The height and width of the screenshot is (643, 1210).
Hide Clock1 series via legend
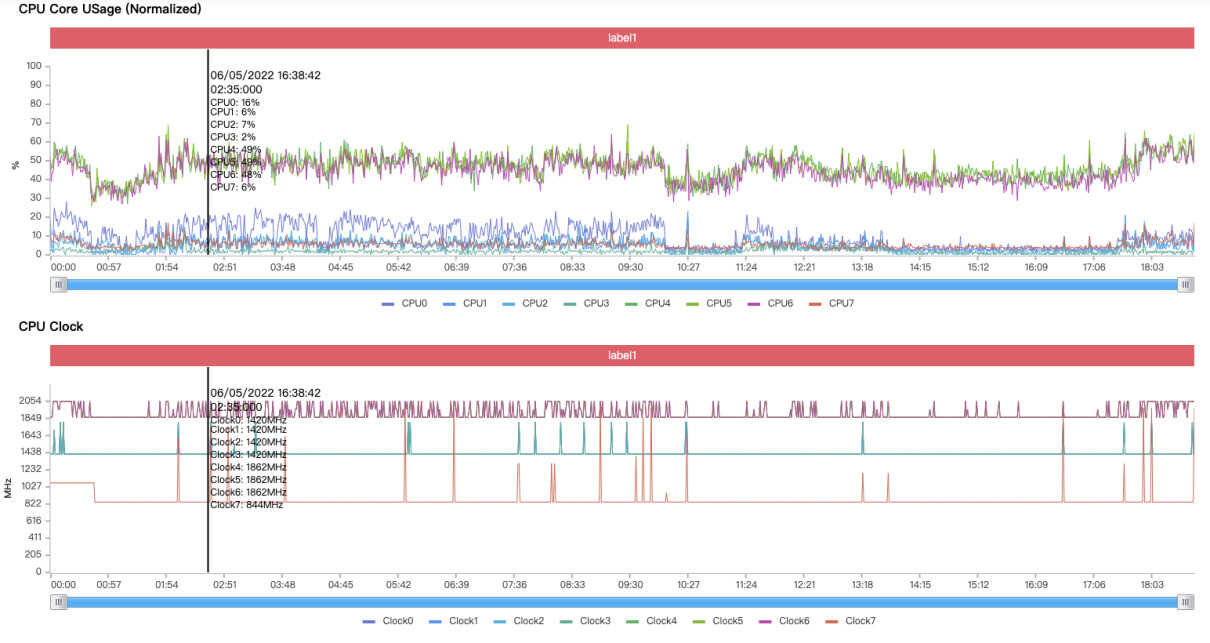[453, 621]
